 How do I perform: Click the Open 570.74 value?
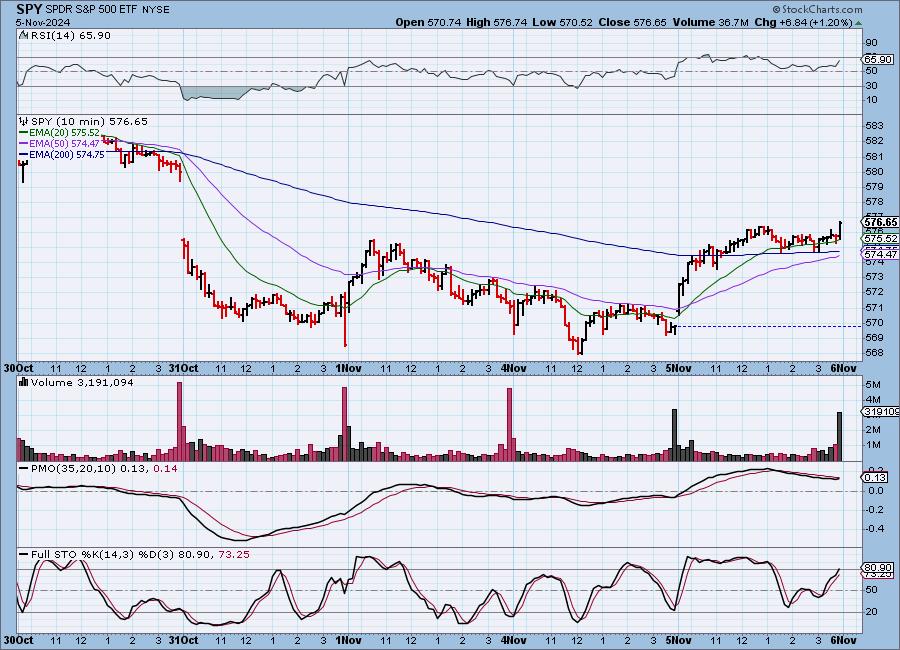click(428, 22)
